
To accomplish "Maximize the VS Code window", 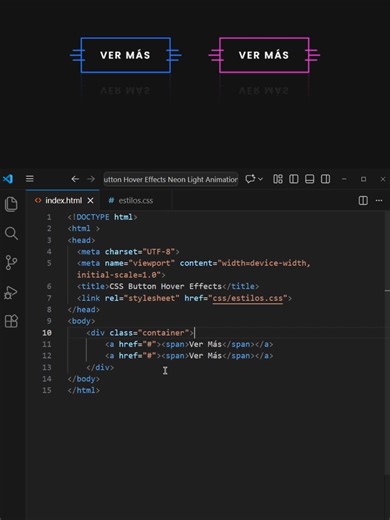I will pyautogui.click(x=363, y=179).
